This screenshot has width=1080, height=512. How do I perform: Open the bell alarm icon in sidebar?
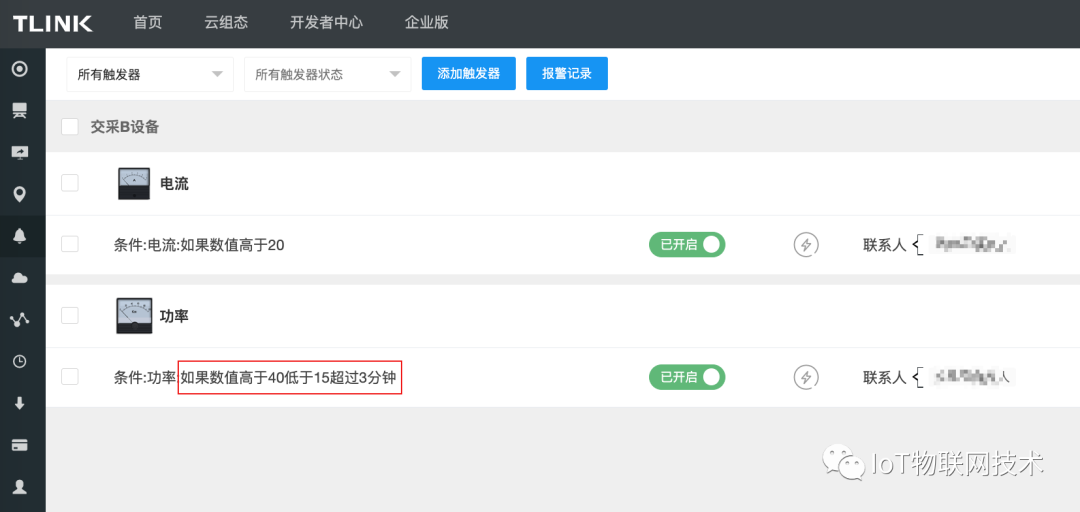tap(19, 236)
